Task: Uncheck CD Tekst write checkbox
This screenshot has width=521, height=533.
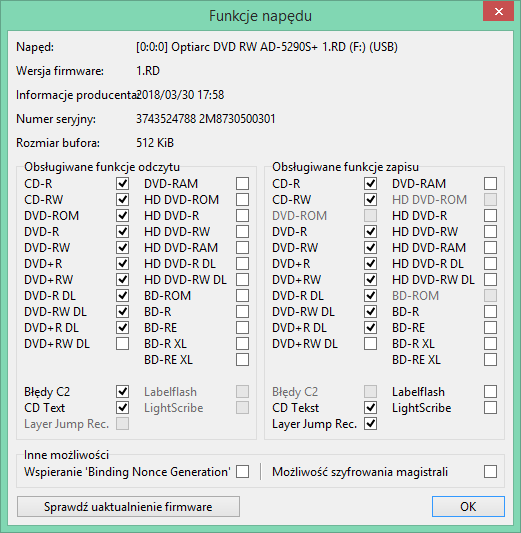Action: click(370, 408)
